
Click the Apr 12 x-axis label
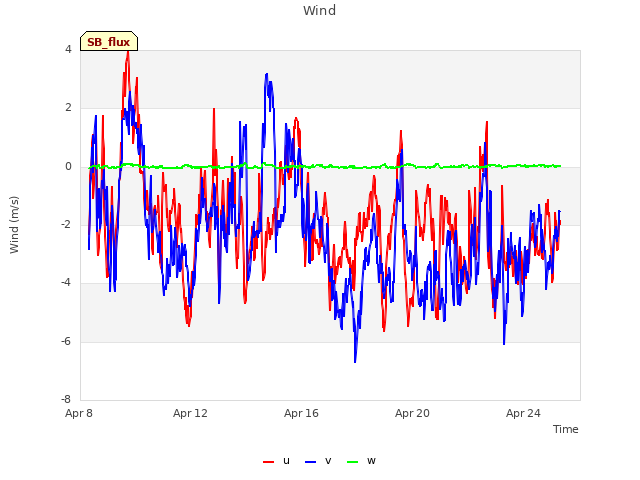(x=190, y=413)
